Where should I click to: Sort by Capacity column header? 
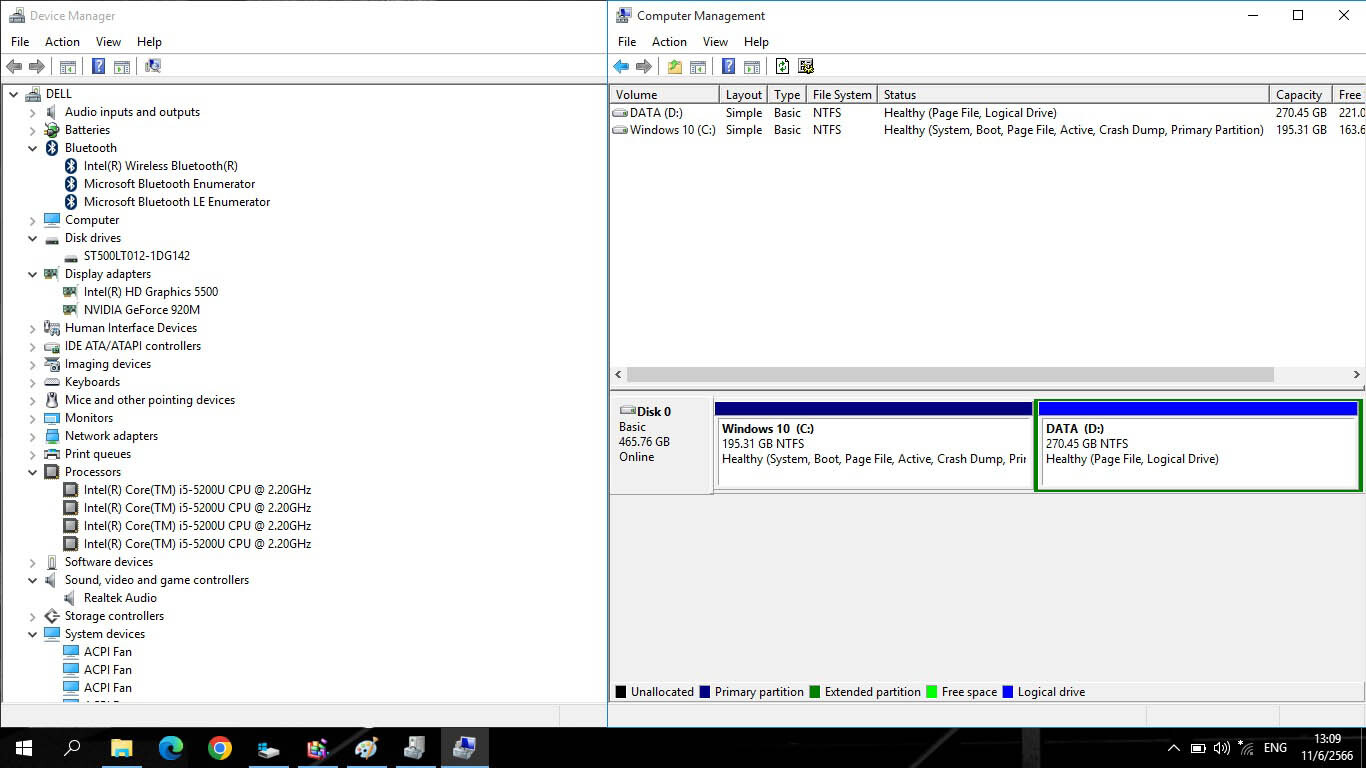(1299, 95)
